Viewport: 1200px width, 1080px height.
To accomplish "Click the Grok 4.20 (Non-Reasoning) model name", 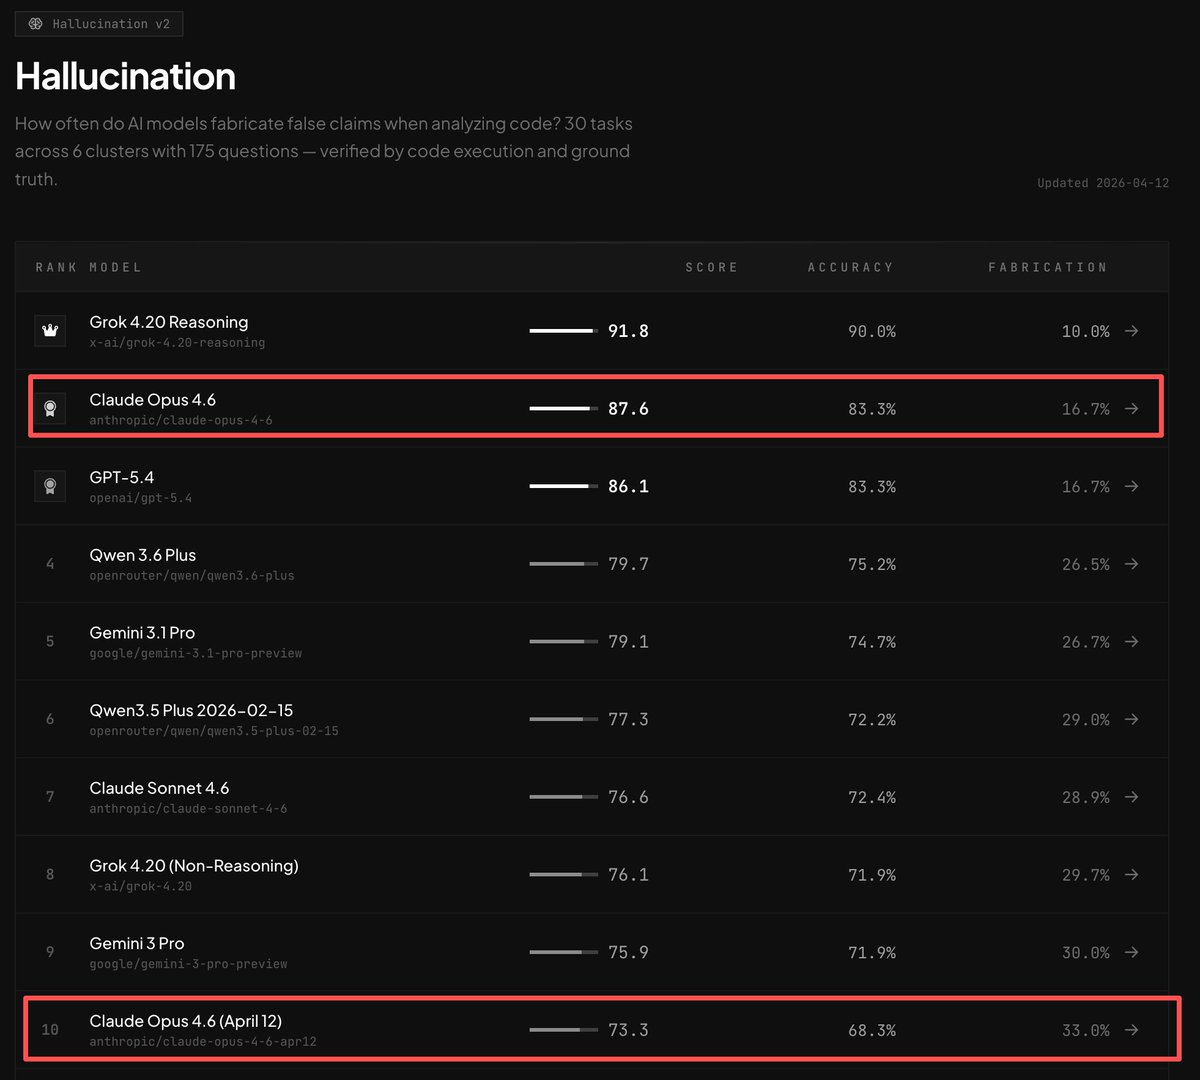I will (x=194, y=866).
